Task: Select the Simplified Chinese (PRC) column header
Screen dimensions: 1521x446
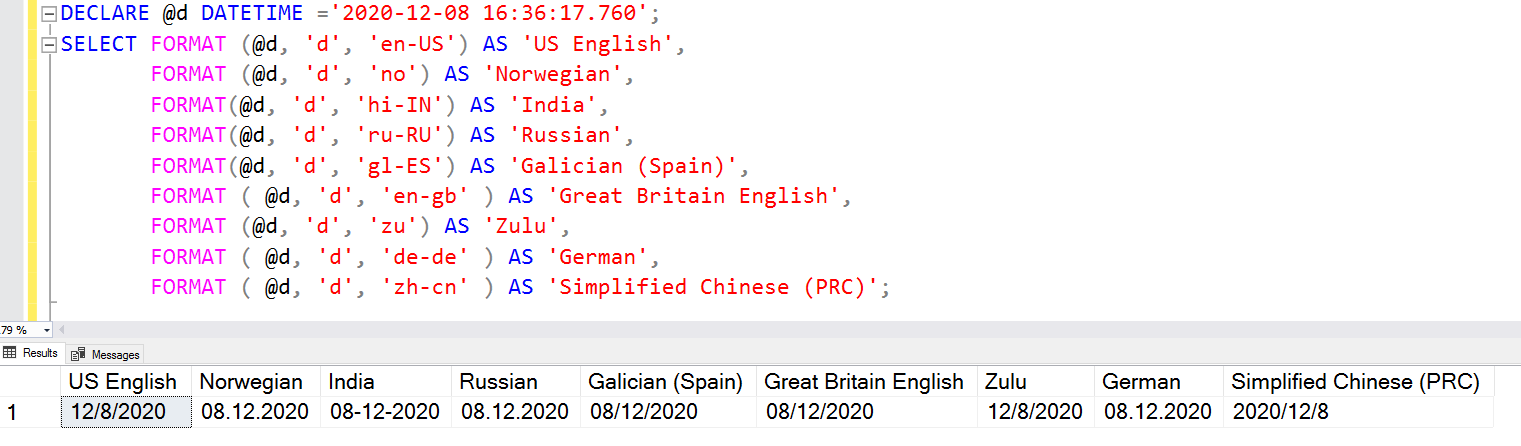Action: (x=1358, y=382)
